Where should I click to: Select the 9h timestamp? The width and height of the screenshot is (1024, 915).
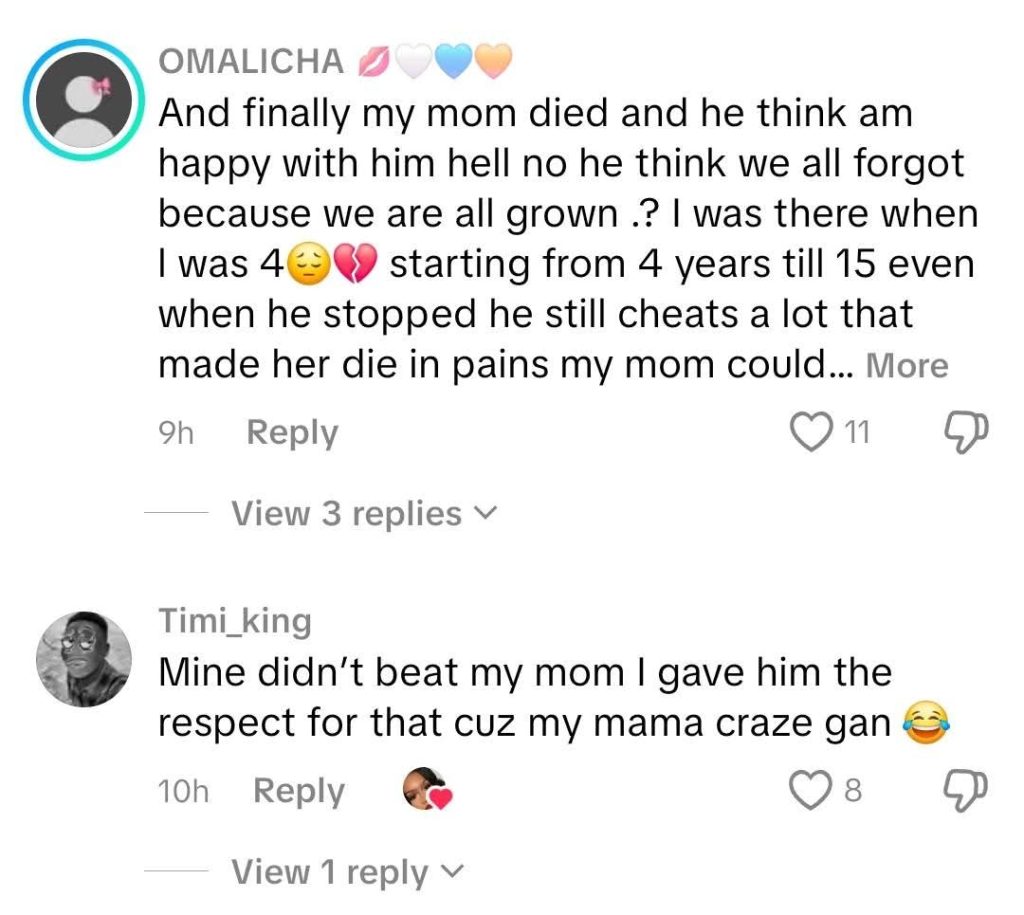coord(176,432)
